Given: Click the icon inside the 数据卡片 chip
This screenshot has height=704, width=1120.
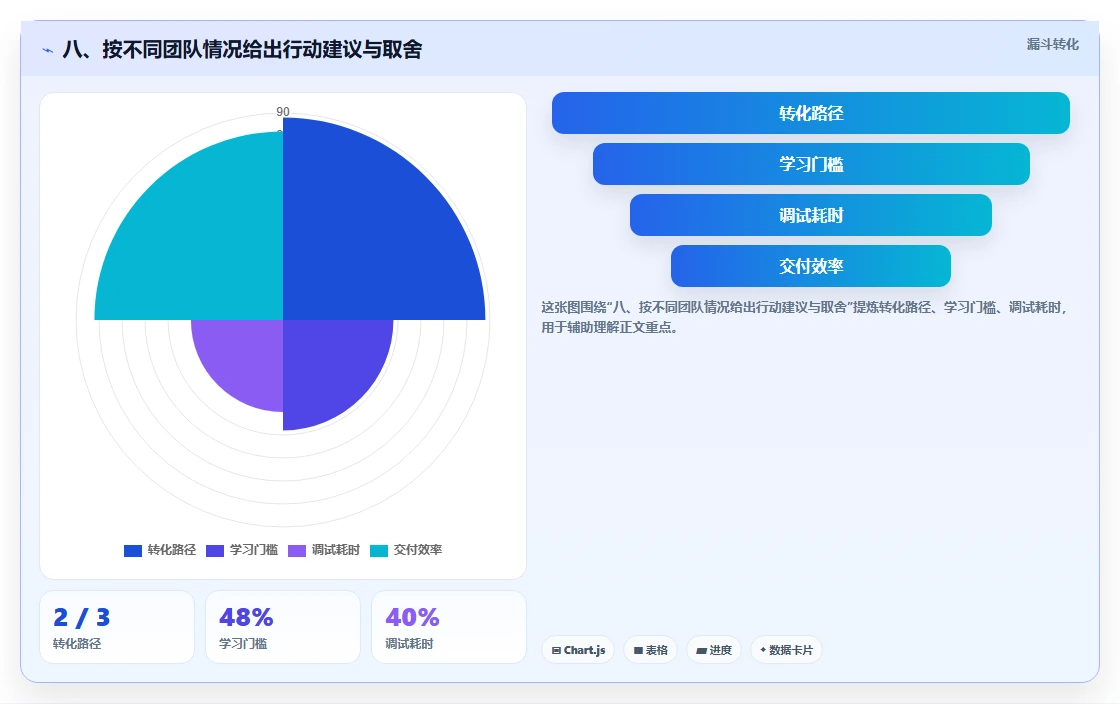Looking at the screenshot, I should (x=763, y=650).
